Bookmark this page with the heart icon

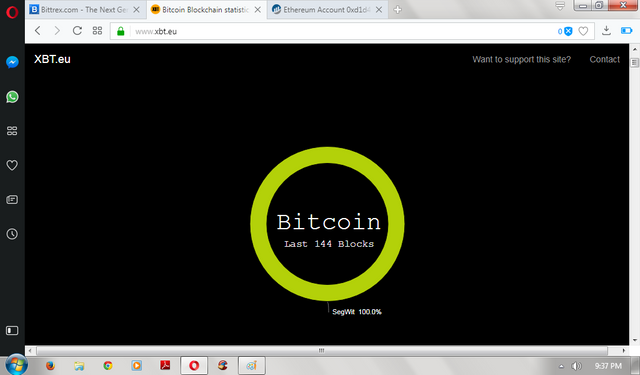pyautogui.click(x=583, y=31)
